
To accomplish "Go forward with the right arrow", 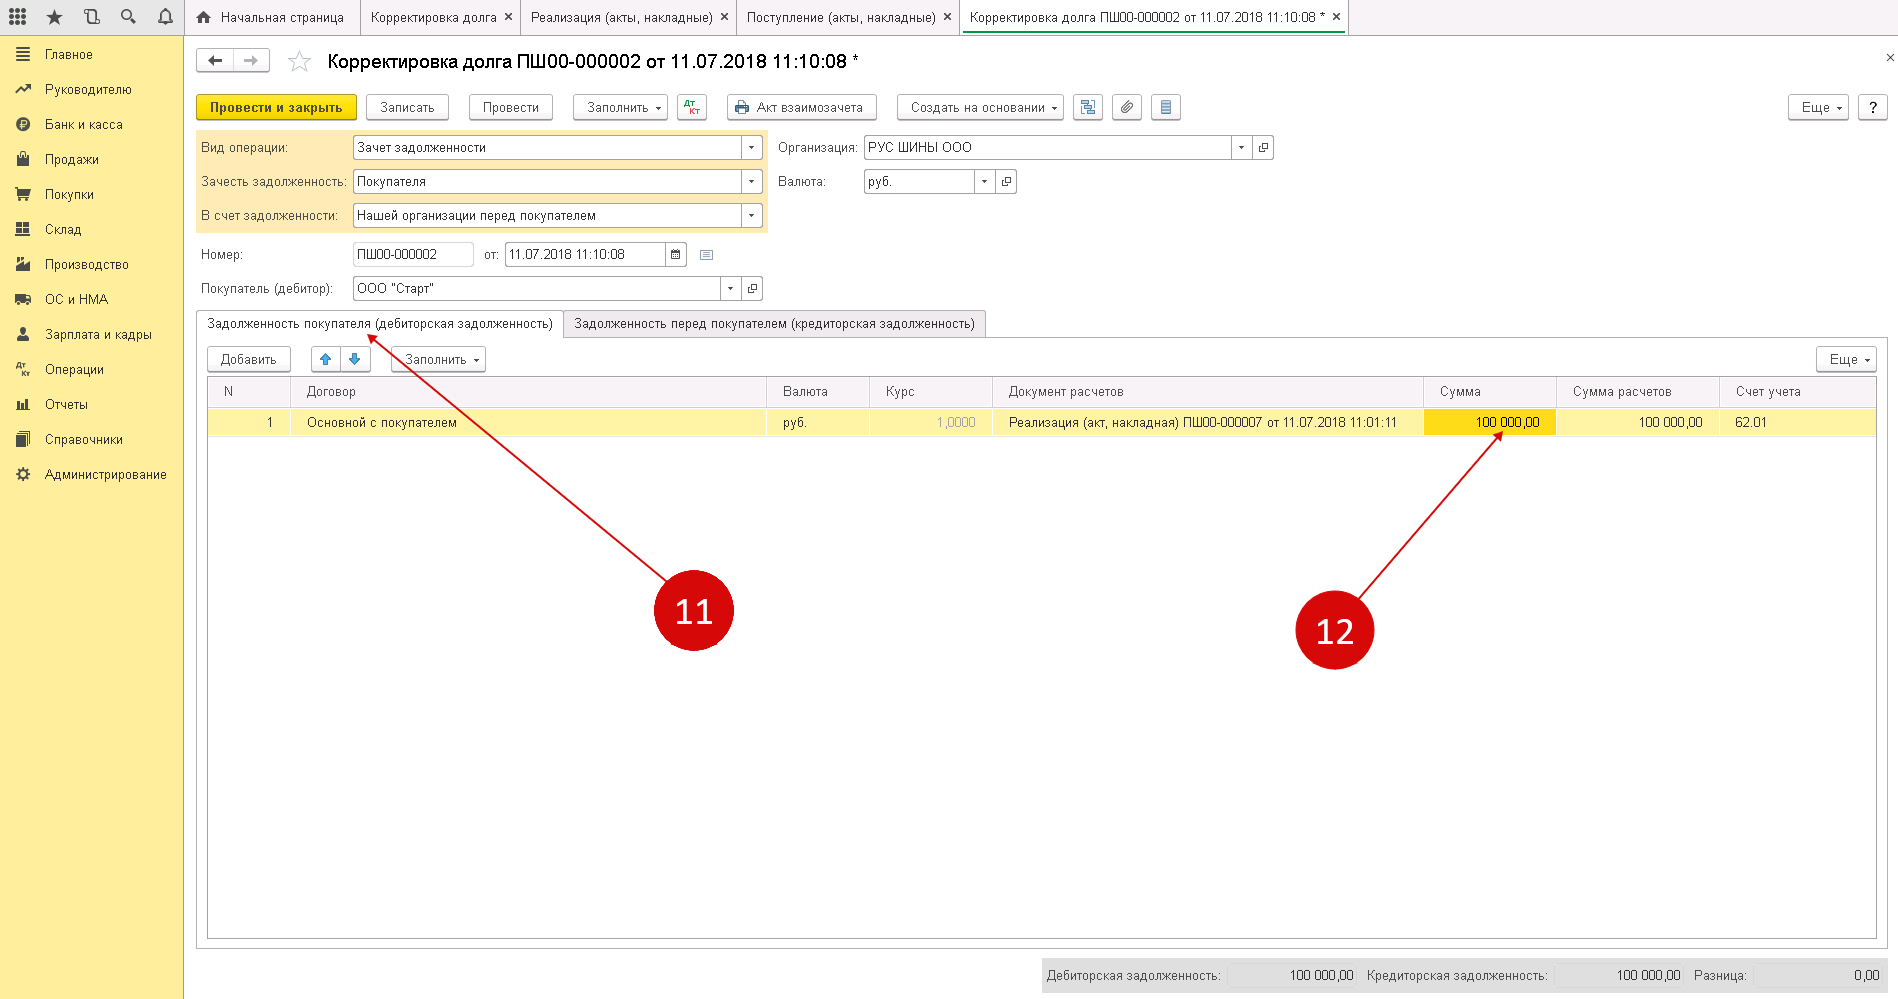I will [x=251, y=61].
